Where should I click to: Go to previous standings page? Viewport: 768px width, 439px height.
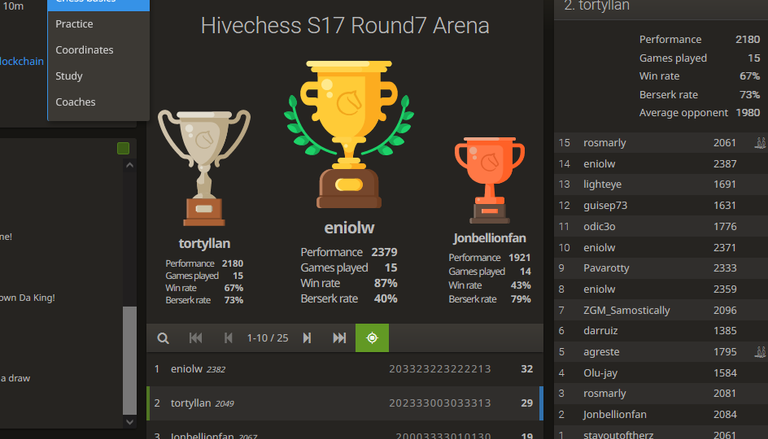click(x=228, y=338)
